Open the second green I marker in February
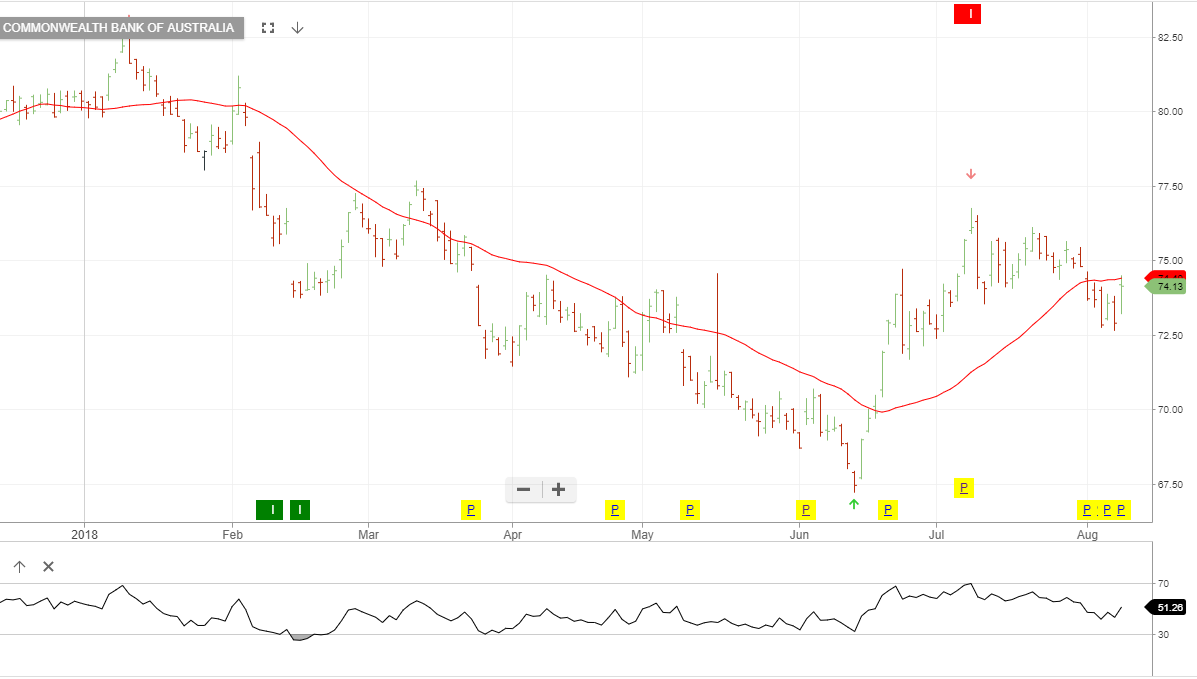 click(300, 509)
